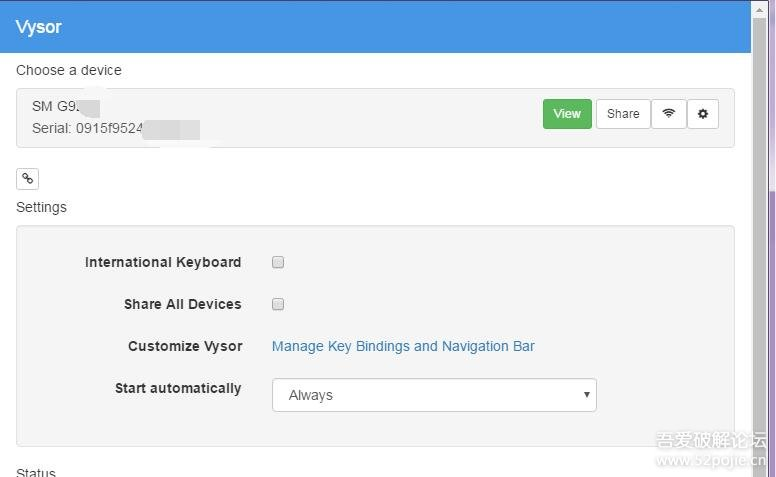Click the Share button for the device
Viewport: 776px width, 477px height.
pyautogui.click(x=623, y=114)
